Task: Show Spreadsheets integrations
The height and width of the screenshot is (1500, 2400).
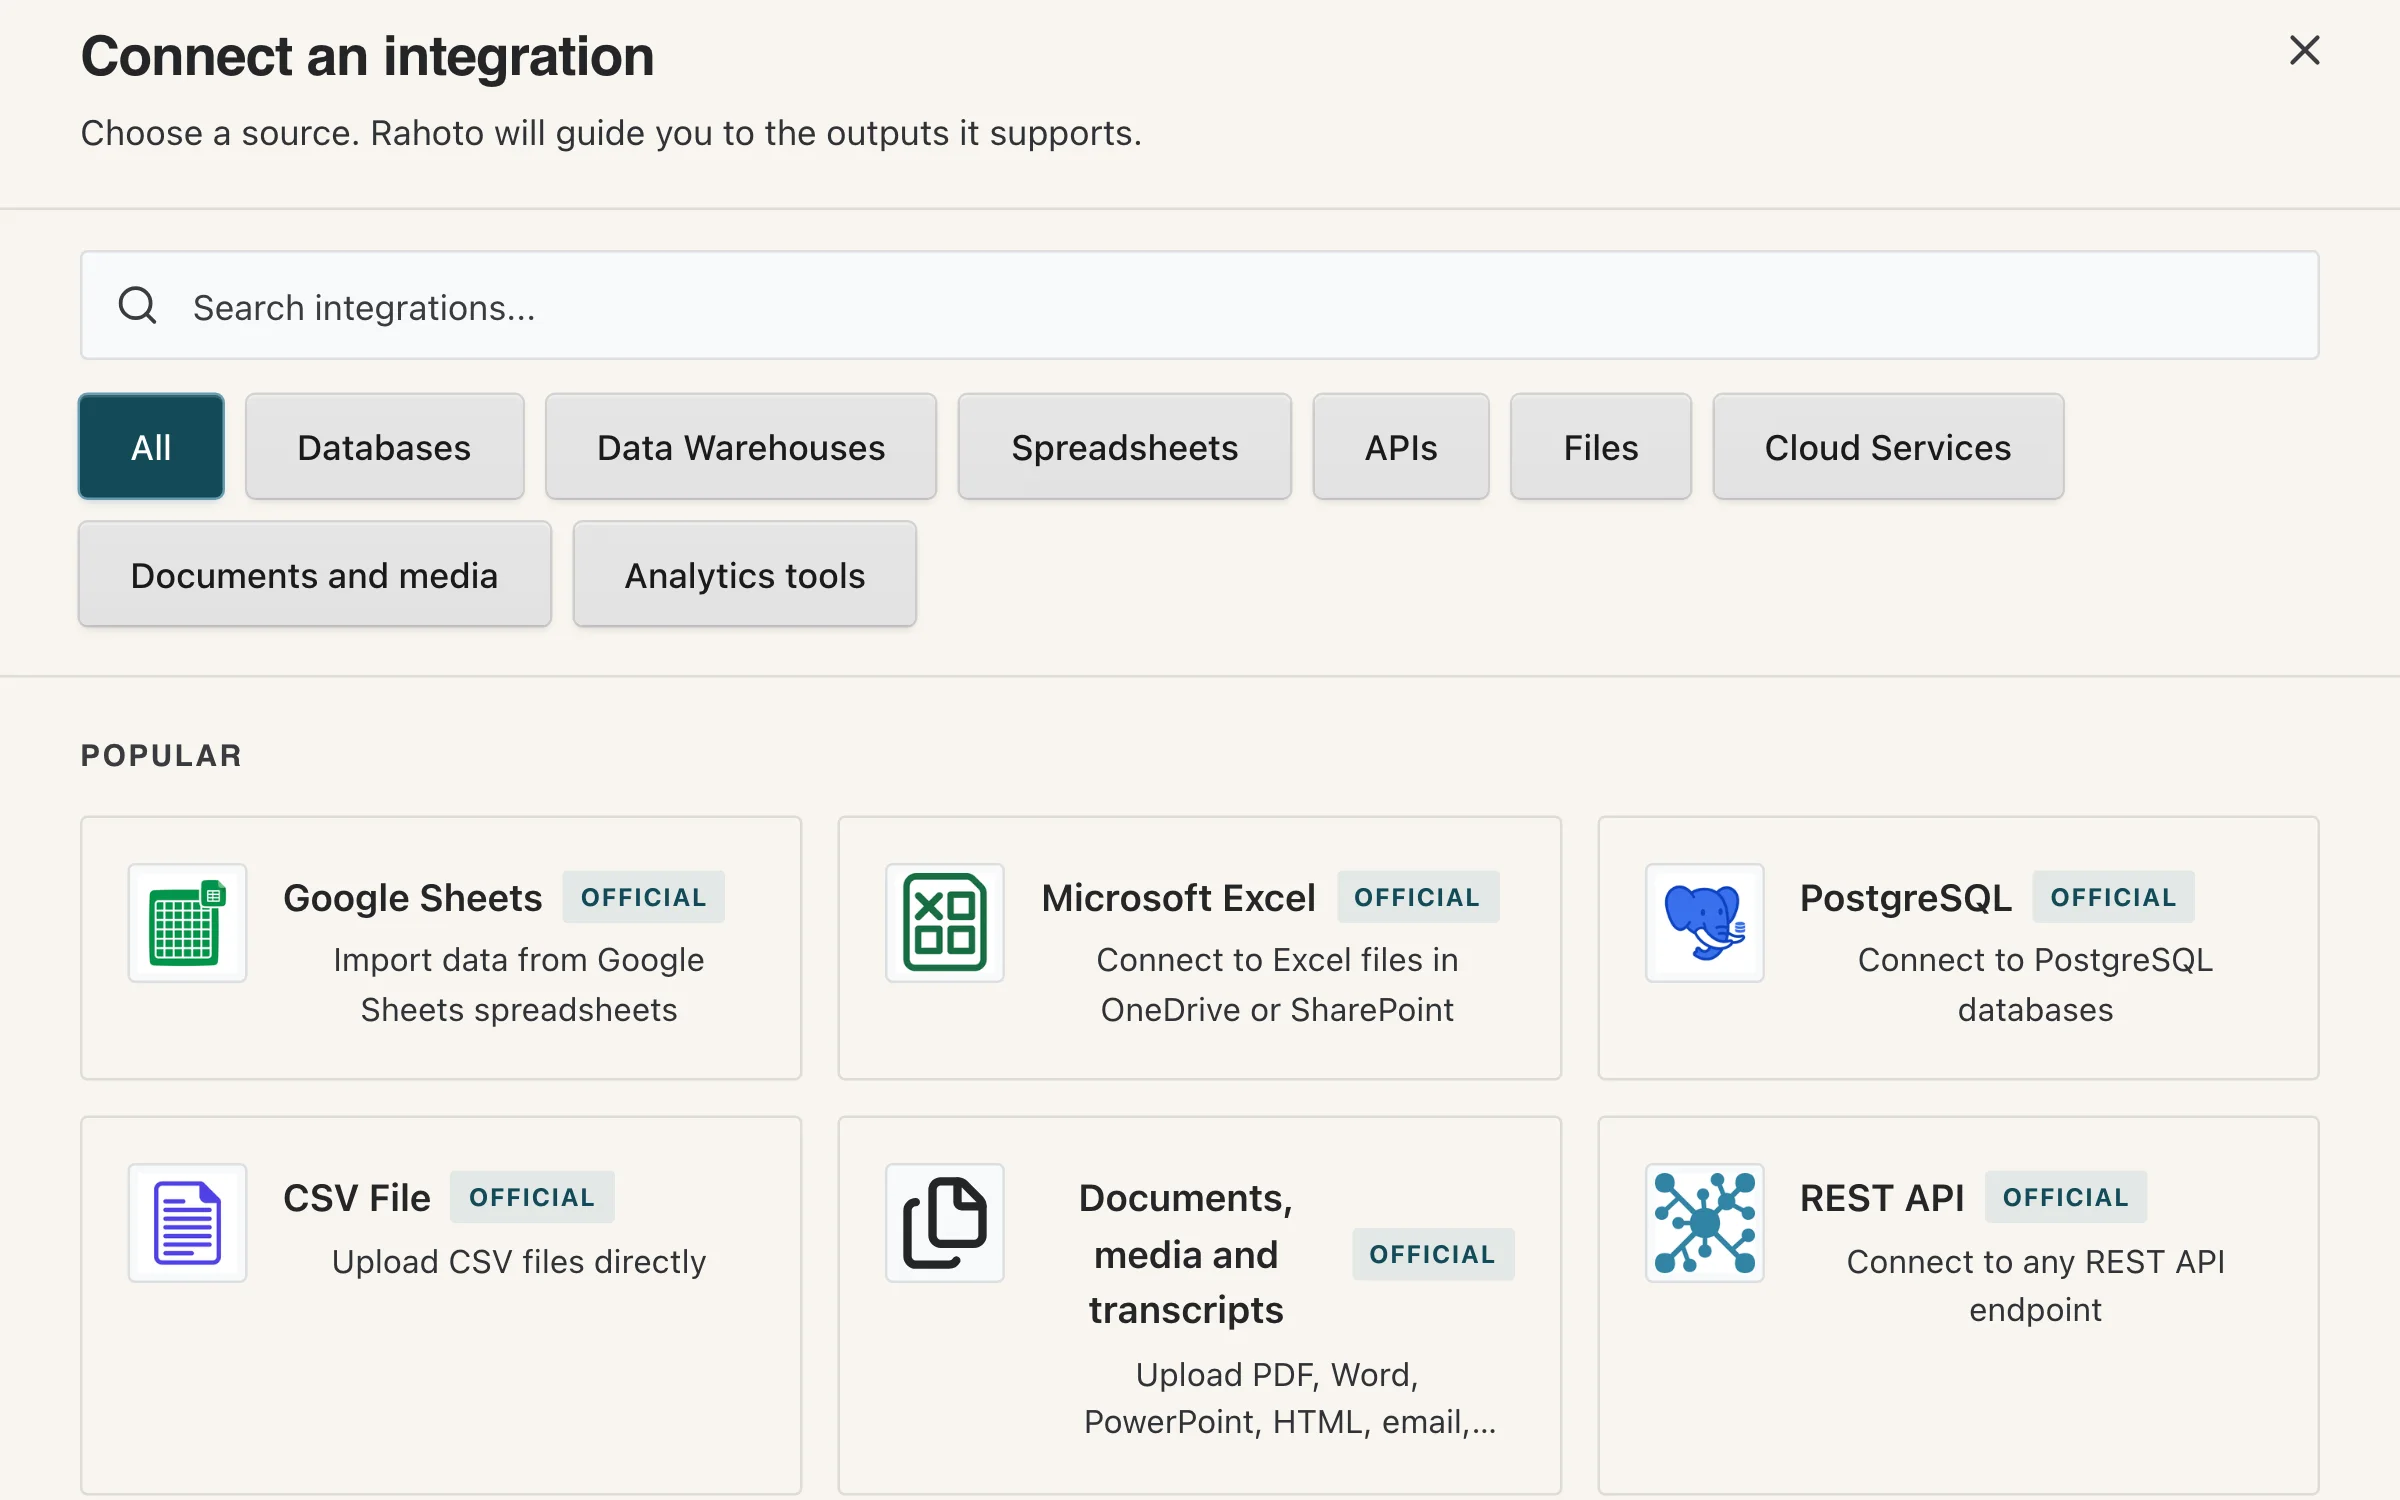Action: (x=1125, y=447)
